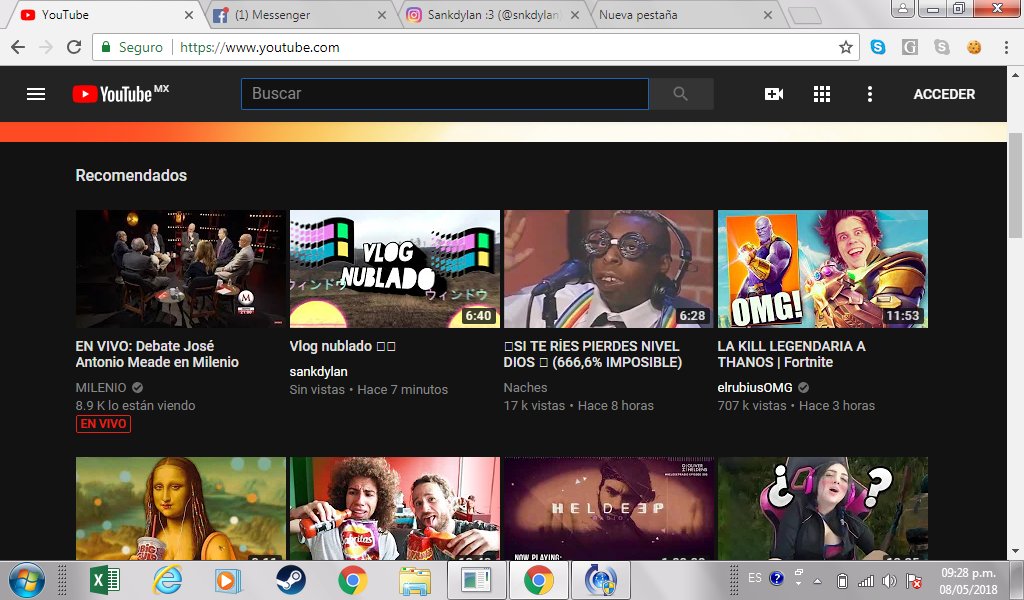
Task: Click title EN VIVO: Debate José Antonio Meade
Action: (157, 354)
